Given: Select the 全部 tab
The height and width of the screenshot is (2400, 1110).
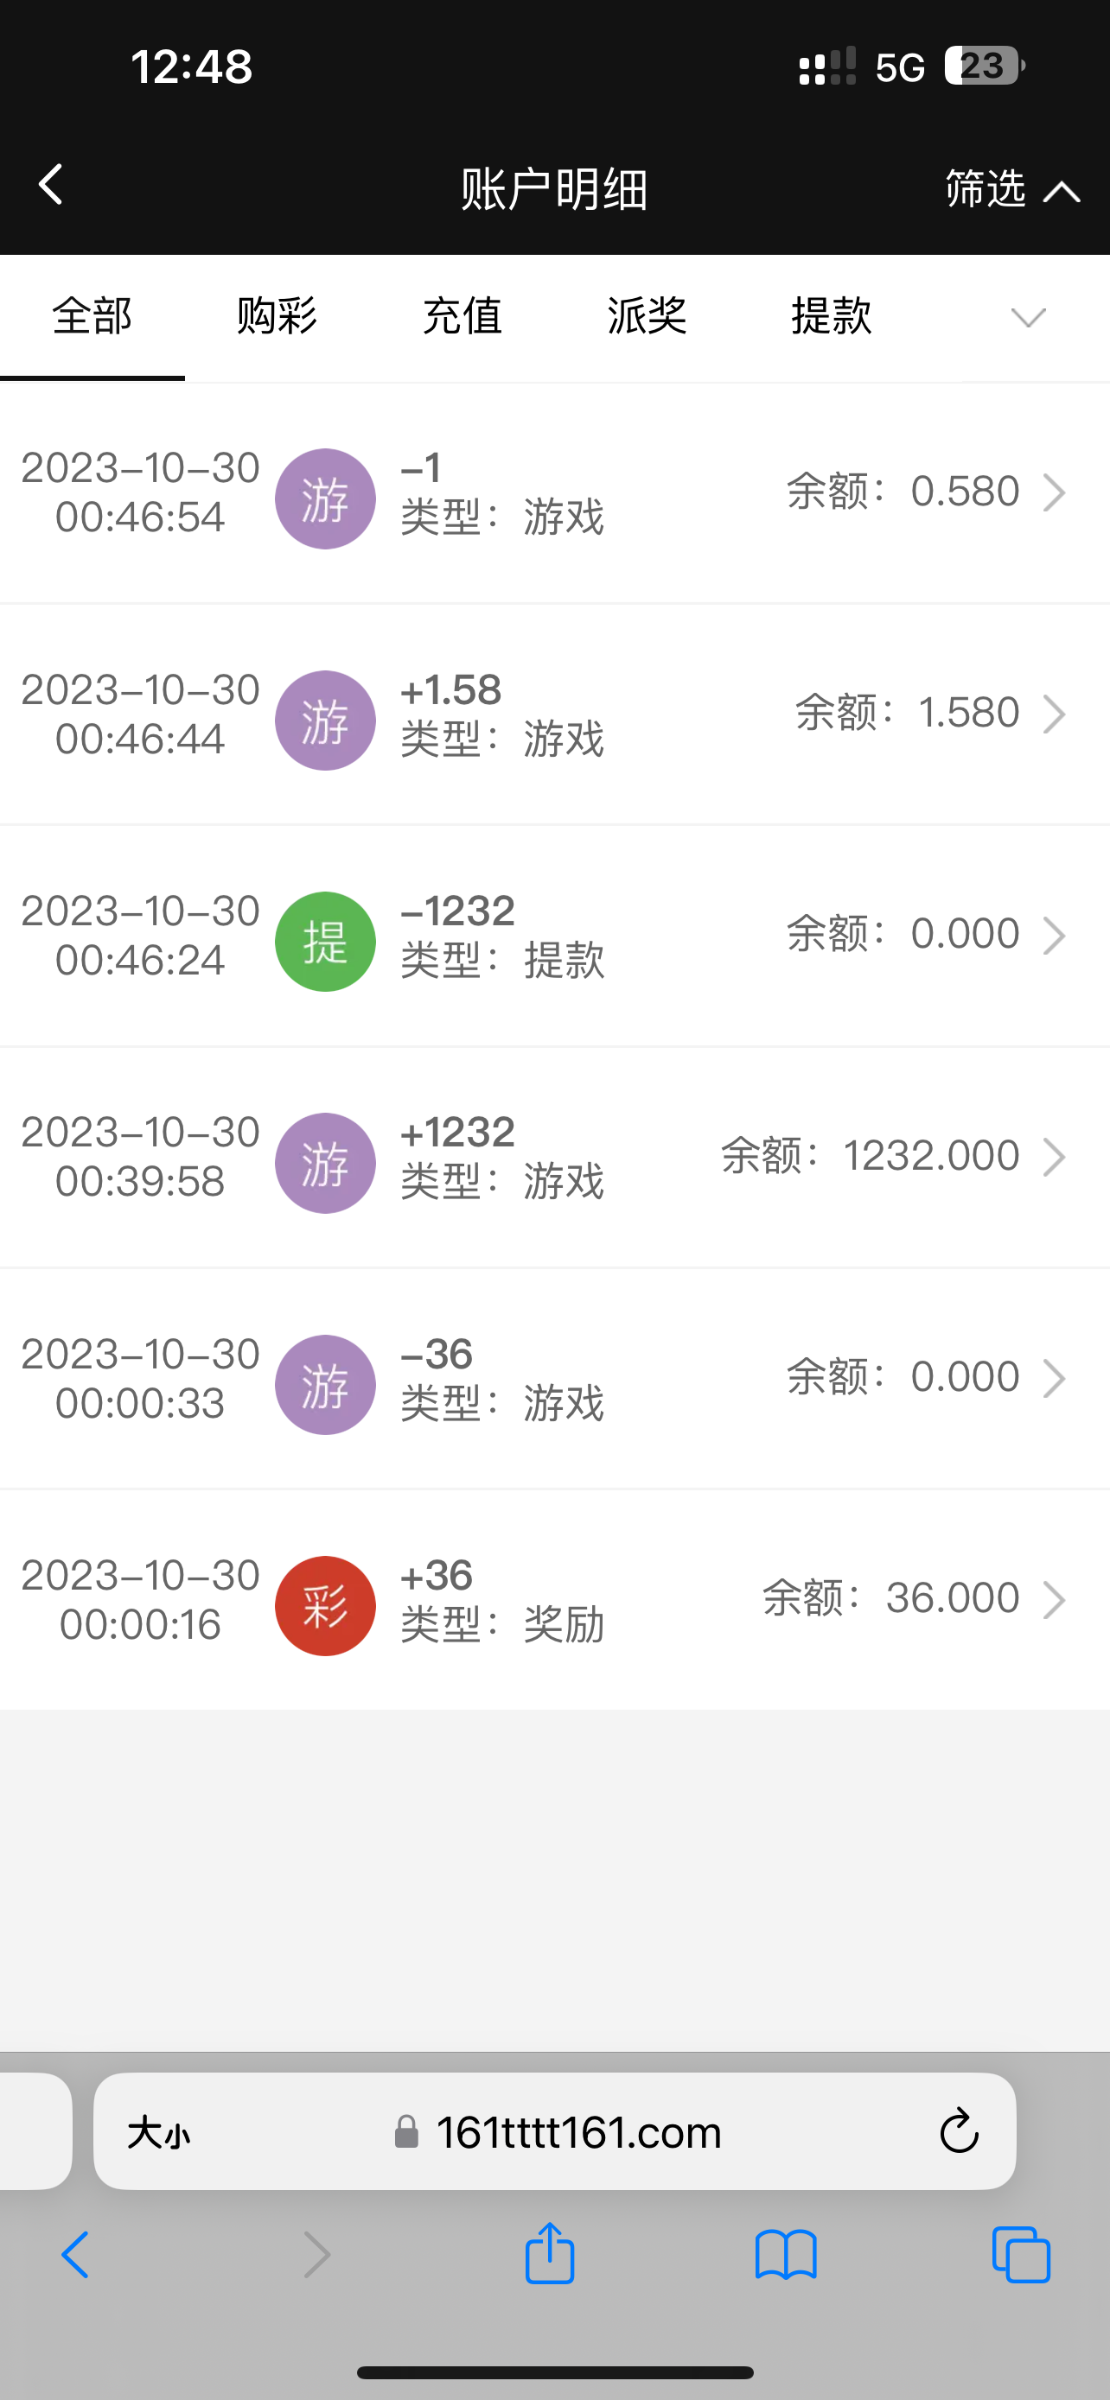Looking at the screenshot, I should 92,316.
